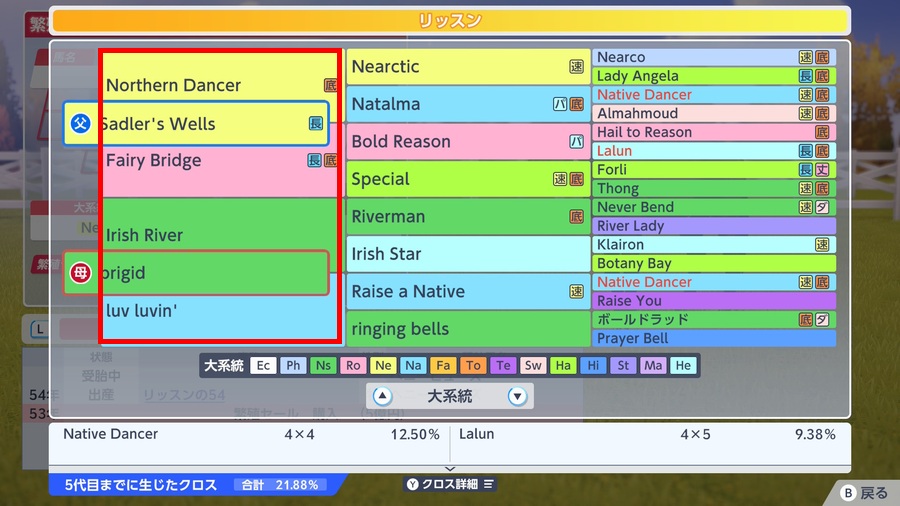Viewport: 900px width, 506px height.
Task: Select ringing bells in the pedigree
Action: [468, 329]
